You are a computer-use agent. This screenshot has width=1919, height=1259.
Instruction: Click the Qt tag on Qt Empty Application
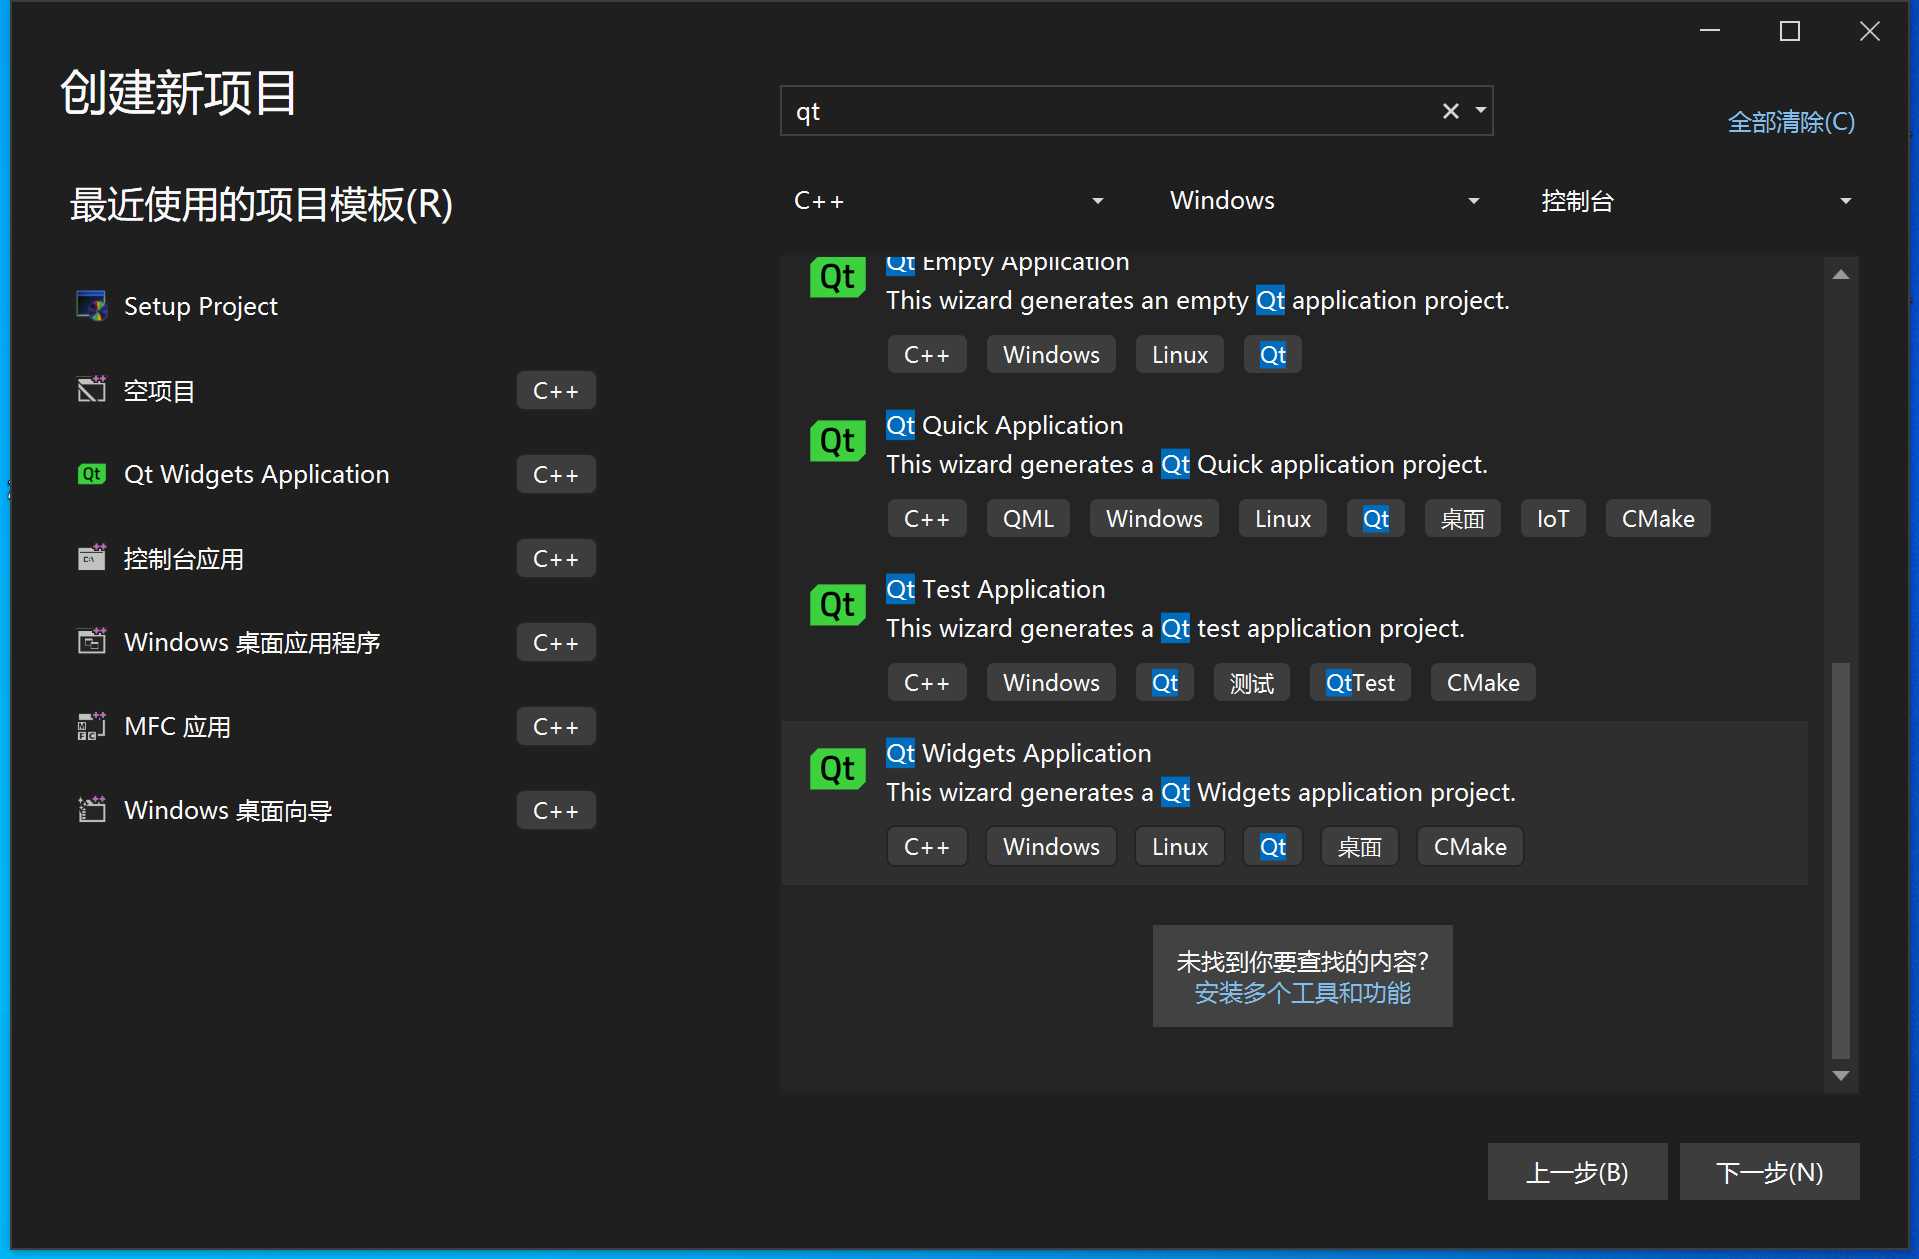(1272, 355)
